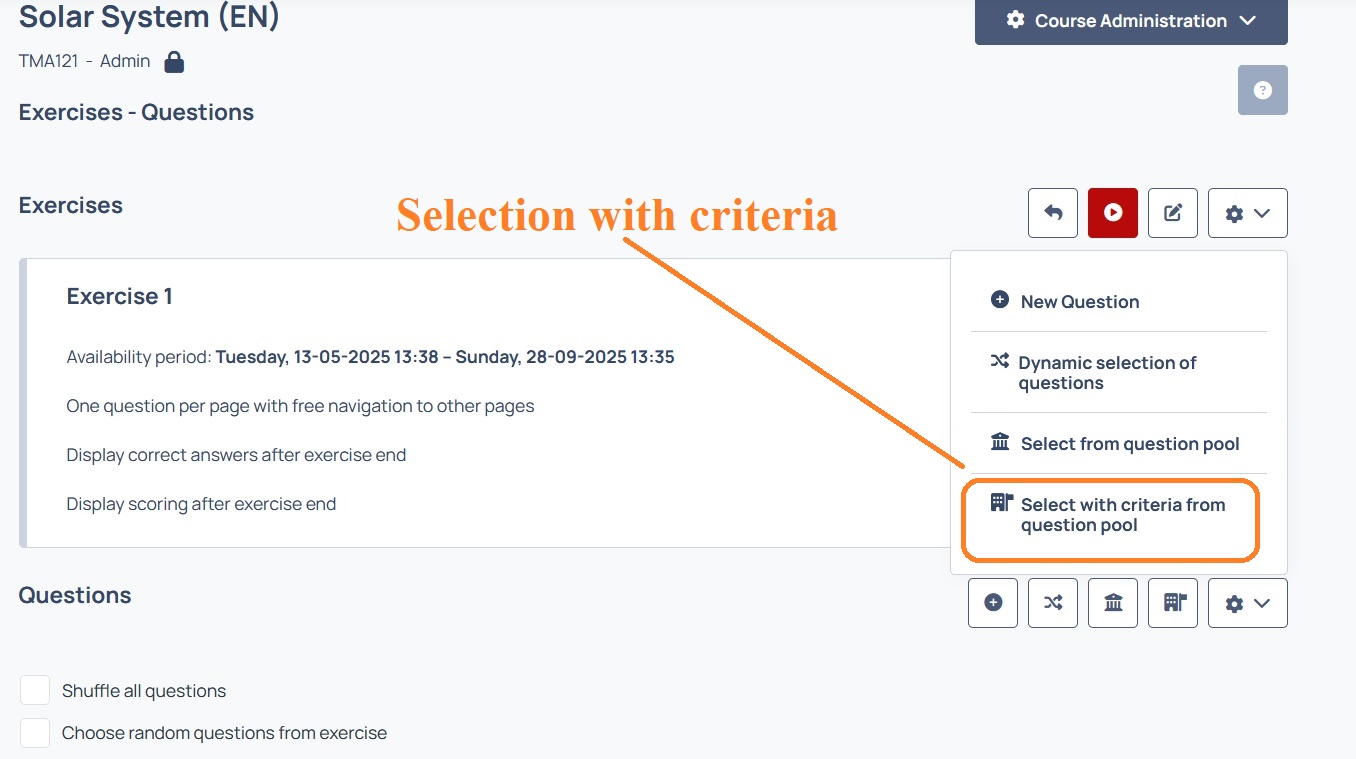Tick Choose random questions from exercise
Image resolution: width=1356 pixels, height=759 pixels.
[35, 733]
